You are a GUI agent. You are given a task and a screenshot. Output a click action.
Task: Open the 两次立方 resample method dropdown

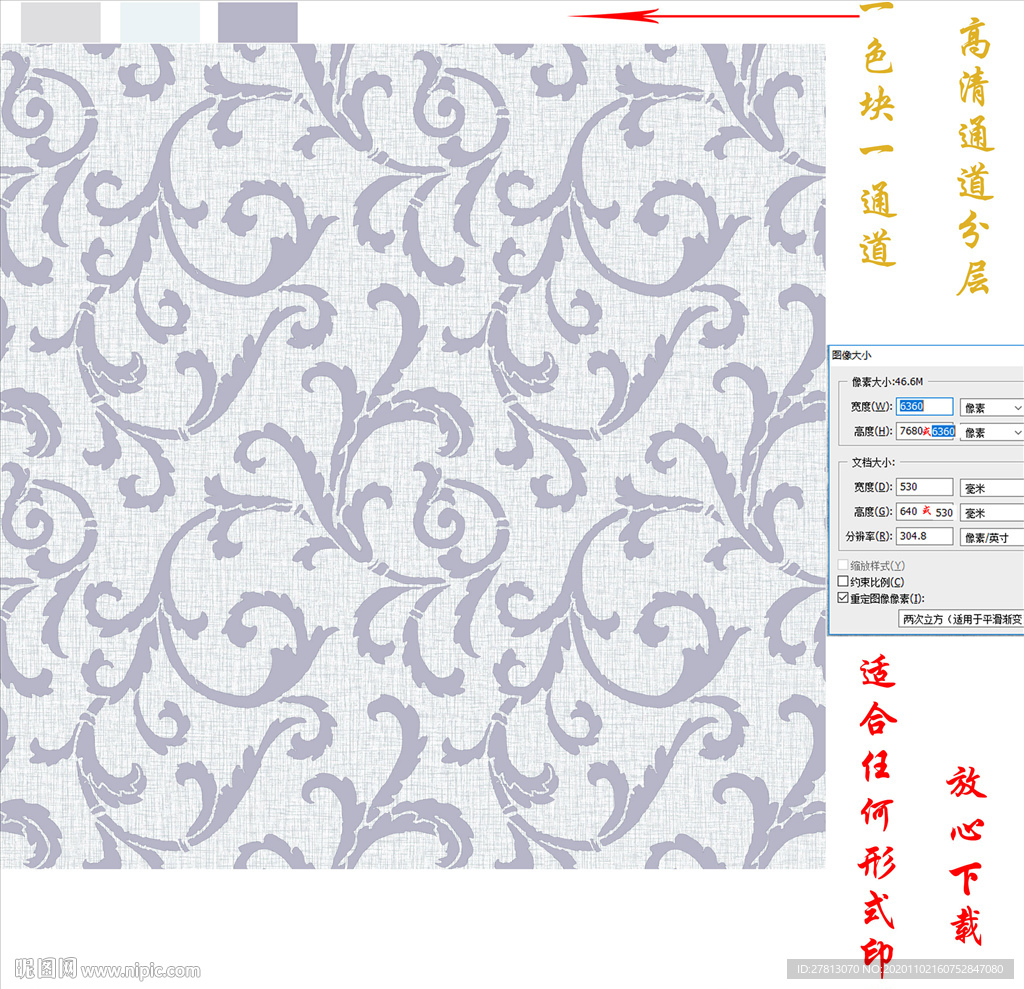coord(961,619)
